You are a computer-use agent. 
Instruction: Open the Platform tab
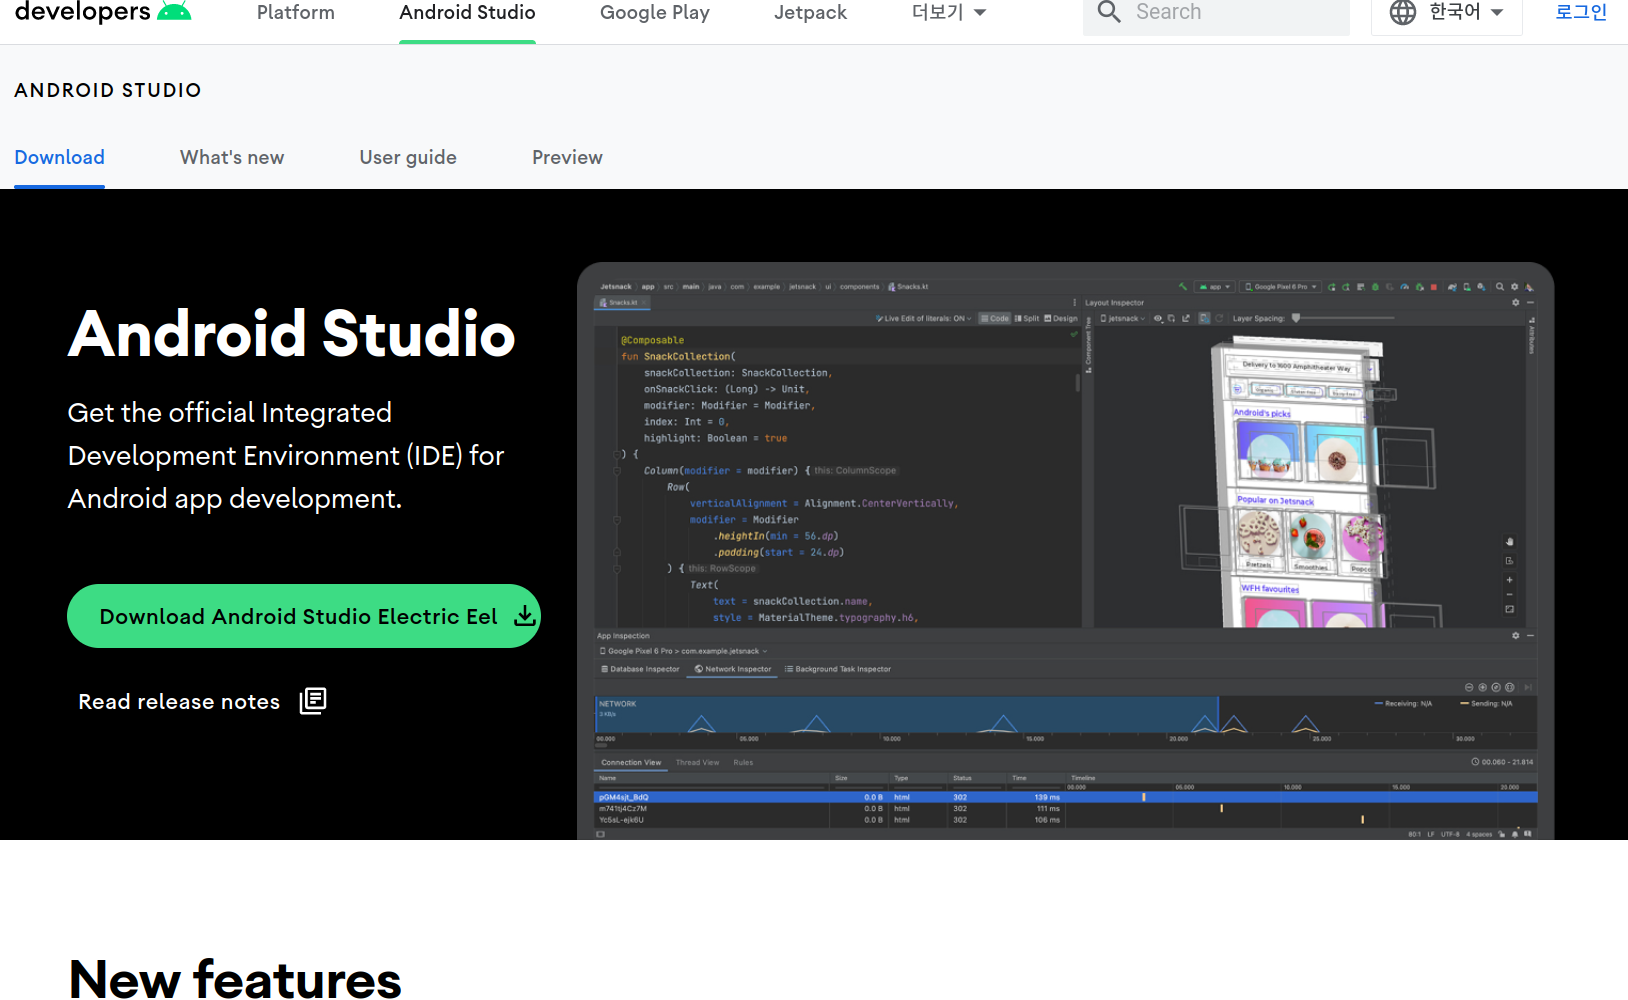click(296, 13)
